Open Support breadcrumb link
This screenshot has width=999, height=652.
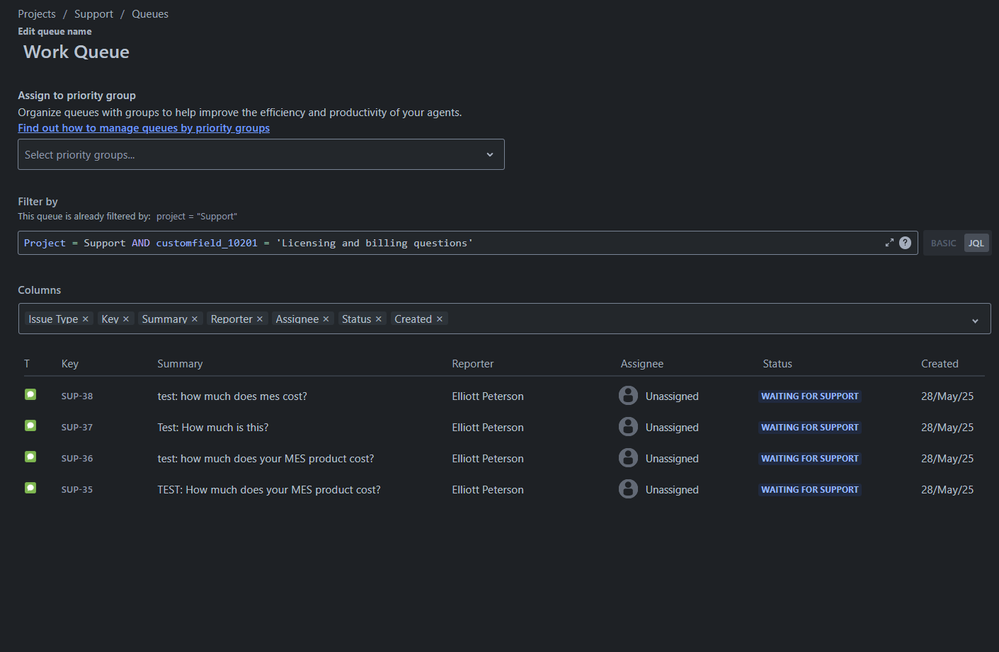pos(93,14)
